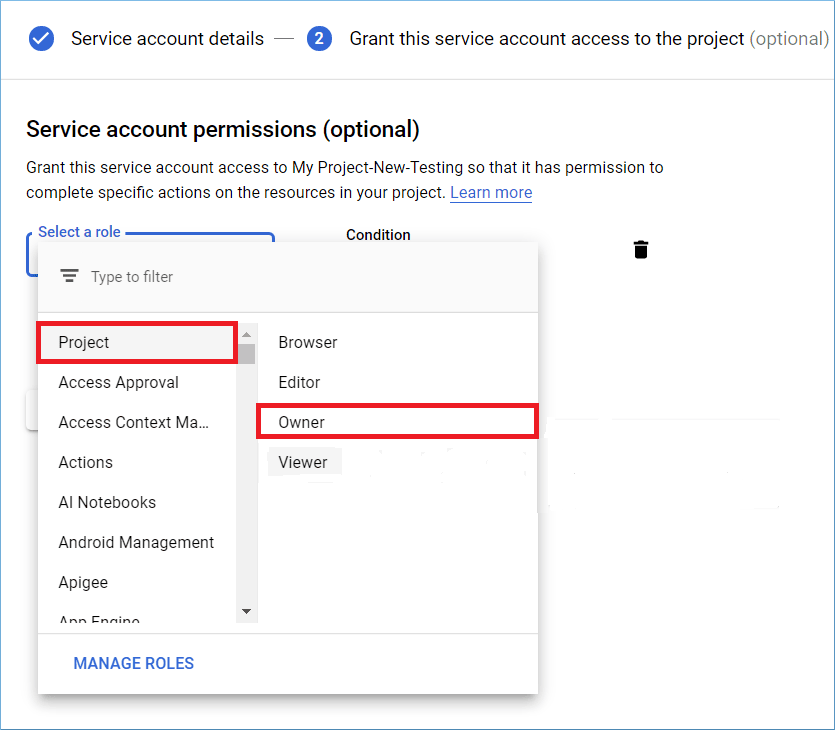The width and height of the screenshot is (835, 730).
Task: Click the Service account details step
Action: tap(167, 38)
